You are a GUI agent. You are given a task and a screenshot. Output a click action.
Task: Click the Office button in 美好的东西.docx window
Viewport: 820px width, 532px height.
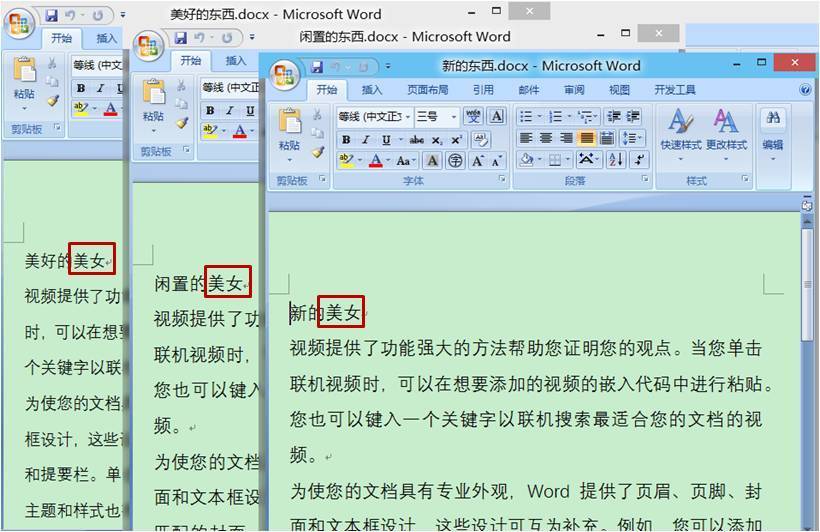coord(19,24)
